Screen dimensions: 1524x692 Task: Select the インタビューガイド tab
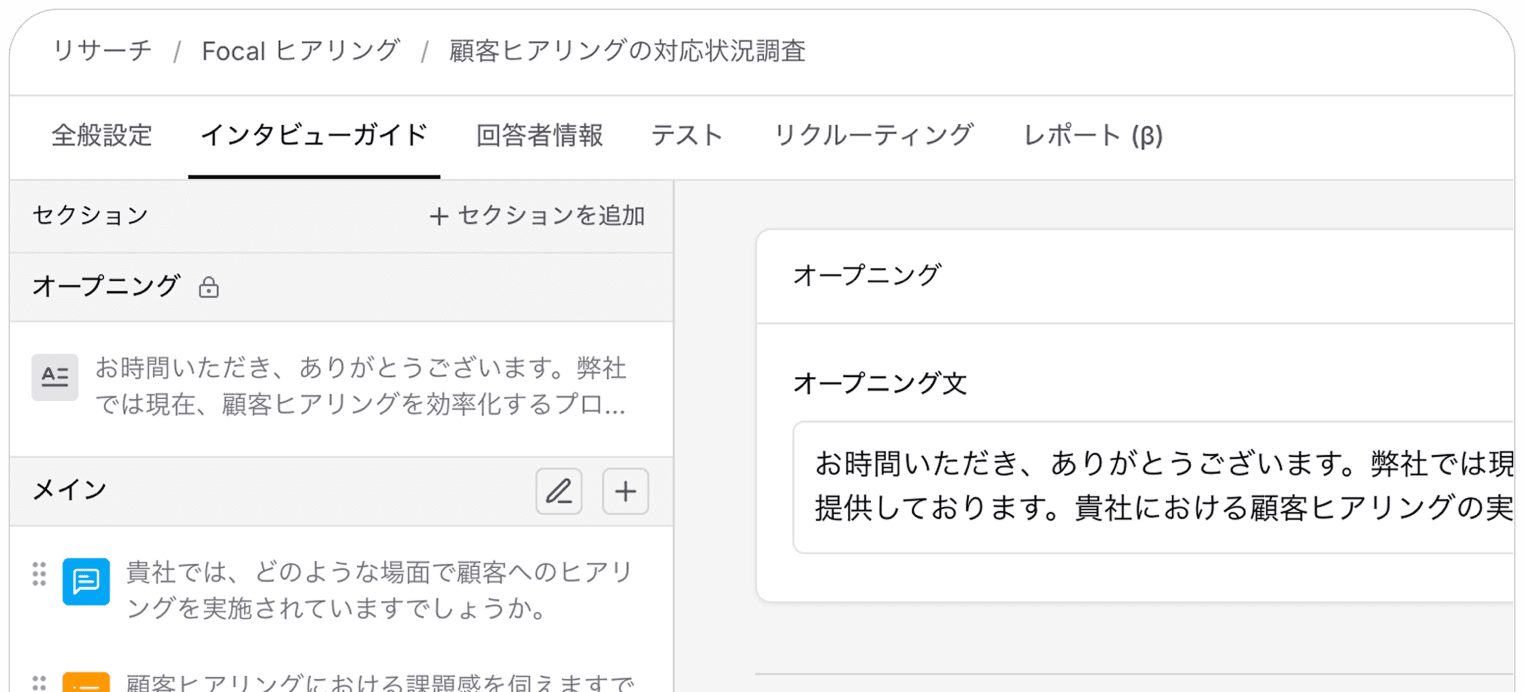[314, 135]
